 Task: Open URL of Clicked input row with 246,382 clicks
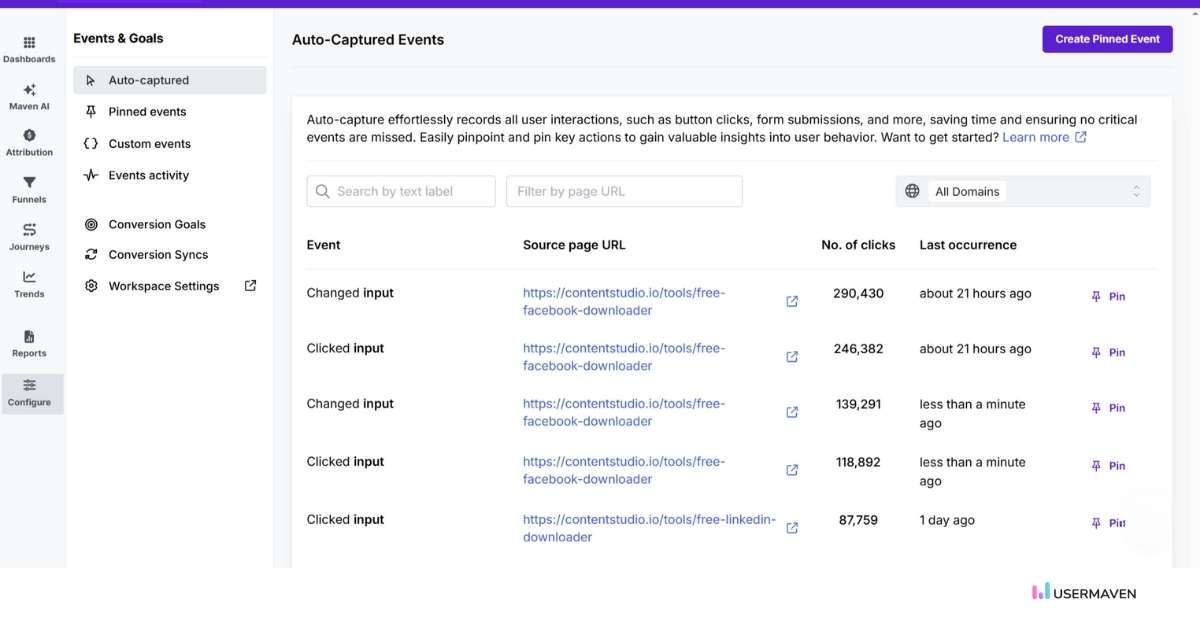pyautogui.click(x=624, y=357)
